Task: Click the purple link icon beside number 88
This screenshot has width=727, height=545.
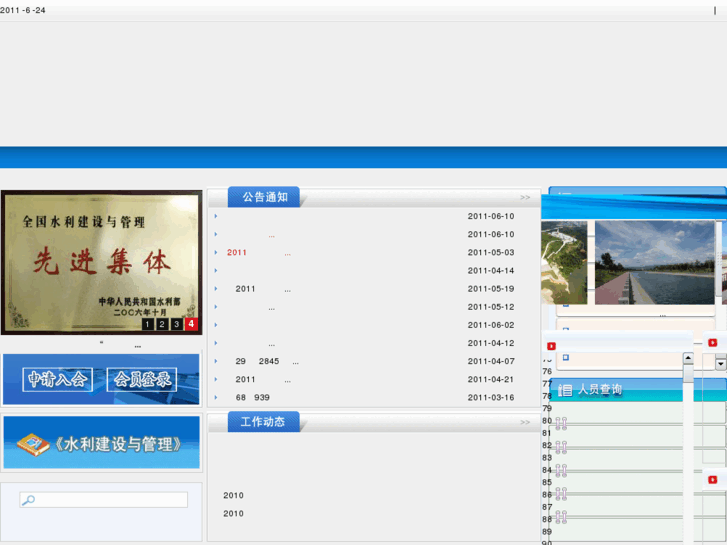Action: [x=561, y=517]
